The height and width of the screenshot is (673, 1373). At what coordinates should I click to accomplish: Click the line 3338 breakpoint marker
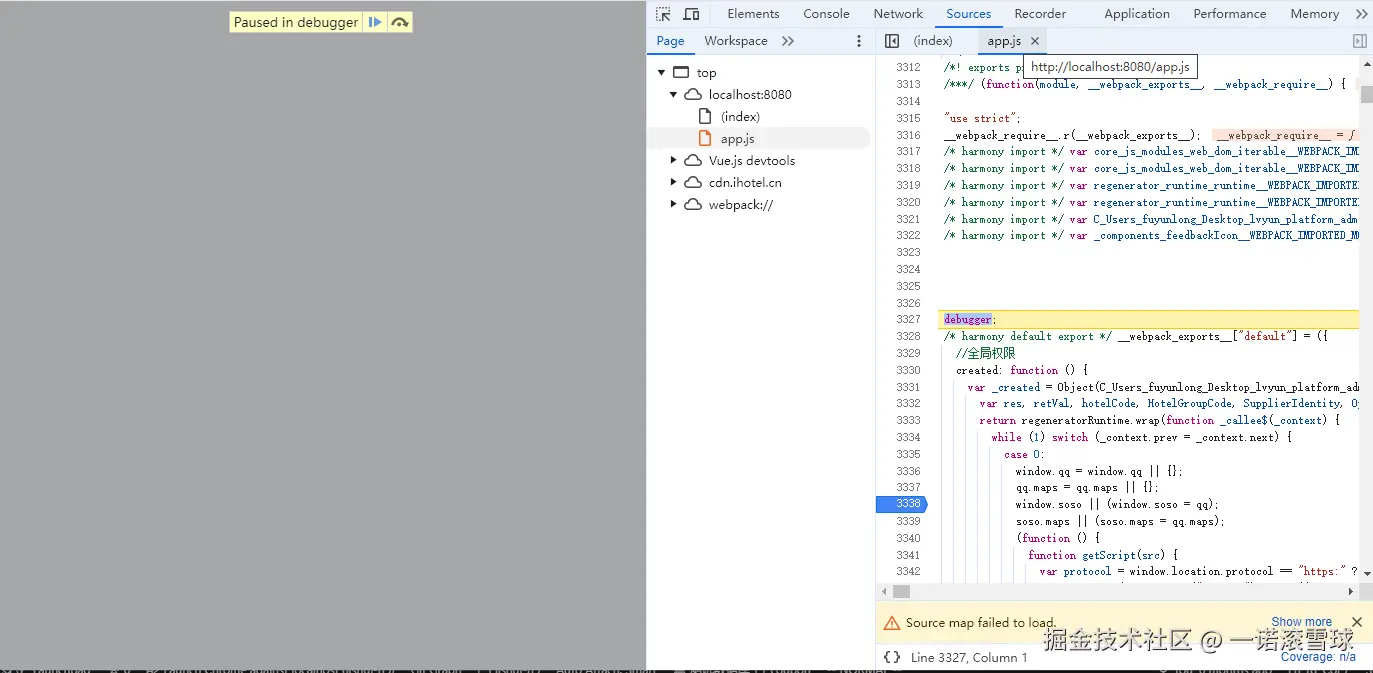(x=900, y=505)
